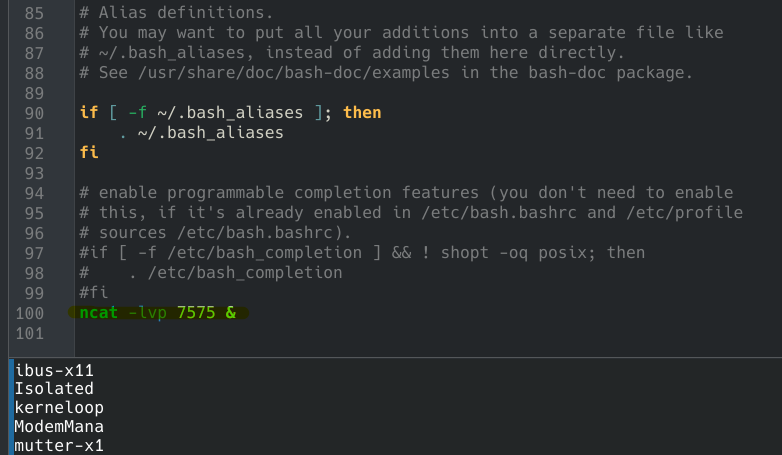Click line number 90 in the gutter
The height and width of the screenshot is (455, 782).
(34, 113)
